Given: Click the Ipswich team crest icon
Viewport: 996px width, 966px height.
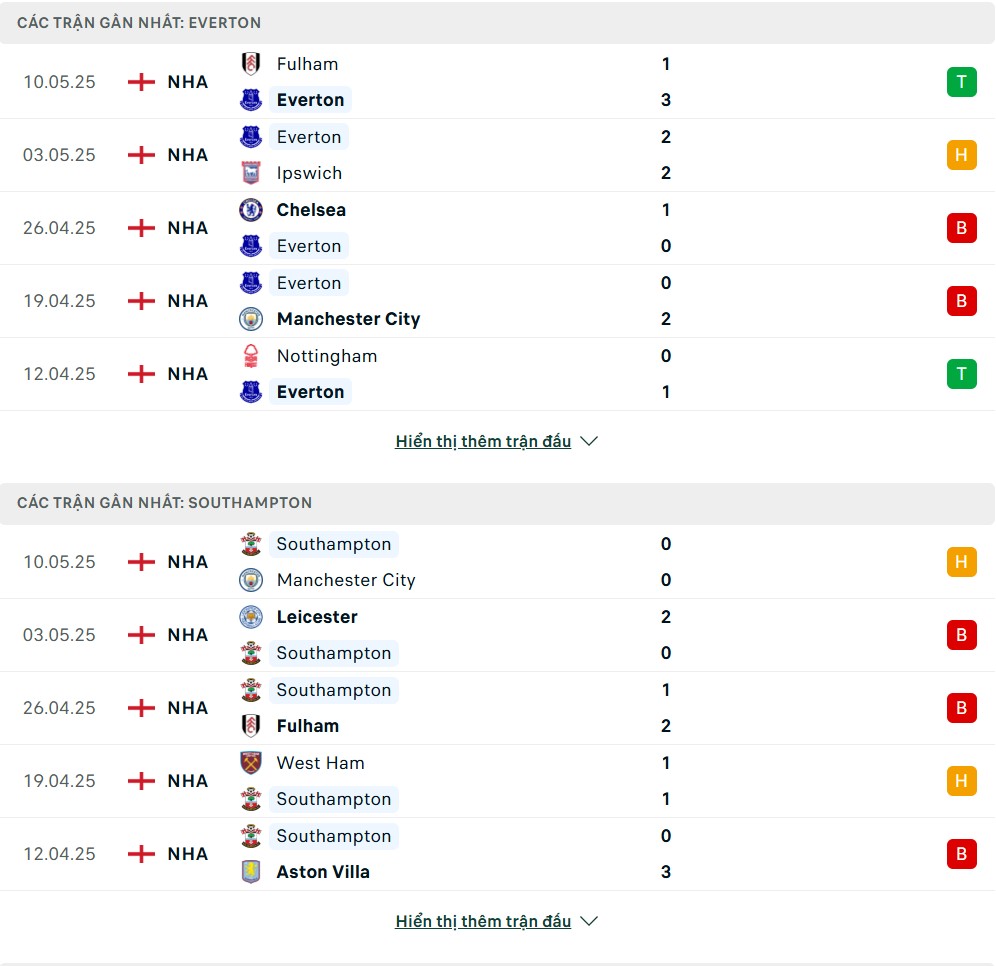Looking at the screenshot, I should [251, 173].
